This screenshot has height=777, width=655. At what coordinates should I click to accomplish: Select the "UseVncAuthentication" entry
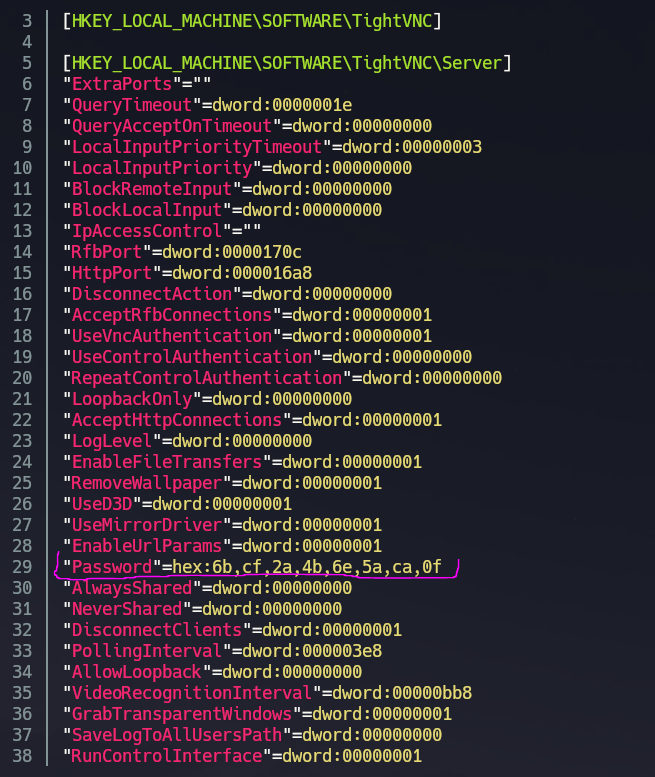pos(247,336)
